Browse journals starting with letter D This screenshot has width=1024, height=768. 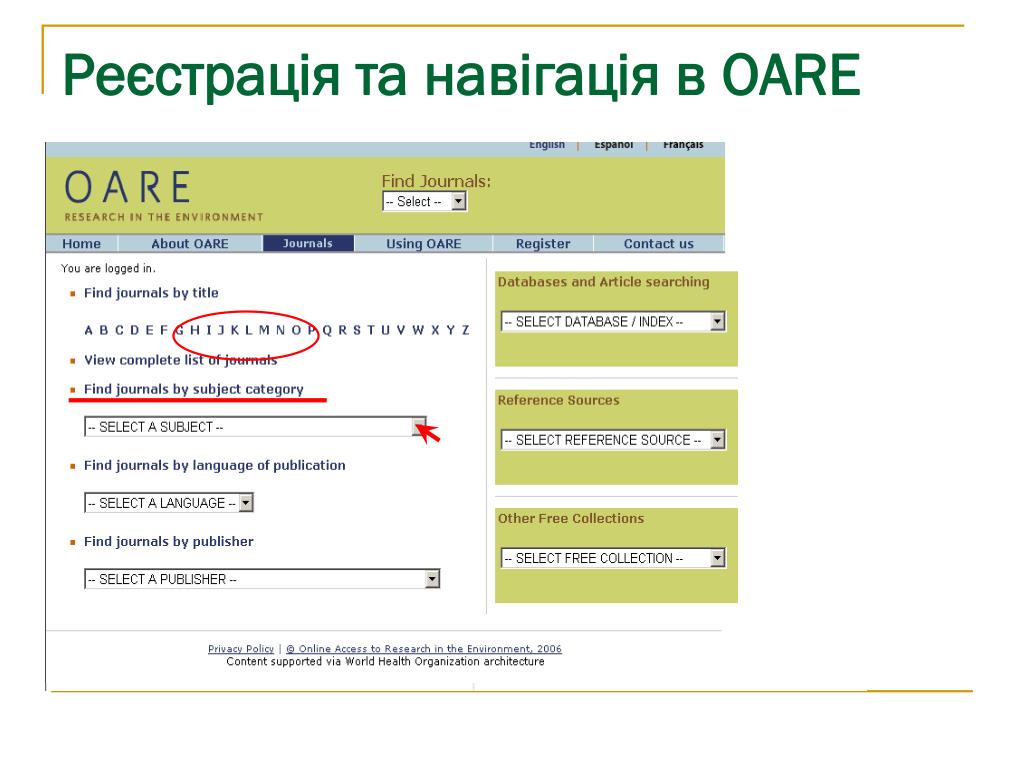point(134,330)
